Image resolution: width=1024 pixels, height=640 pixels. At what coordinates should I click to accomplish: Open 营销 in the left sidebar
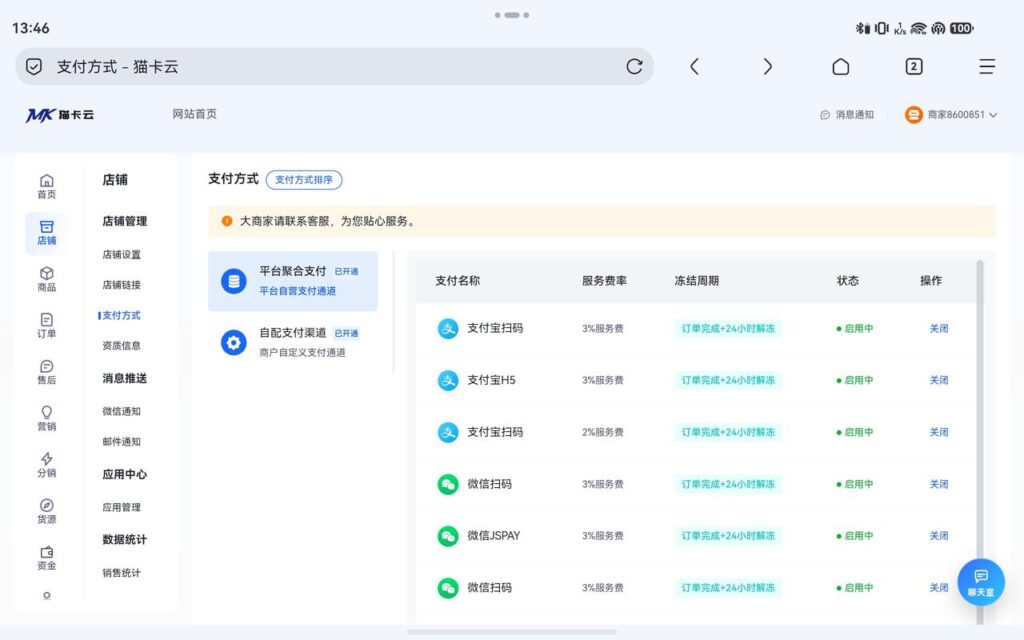coord(46,419)
